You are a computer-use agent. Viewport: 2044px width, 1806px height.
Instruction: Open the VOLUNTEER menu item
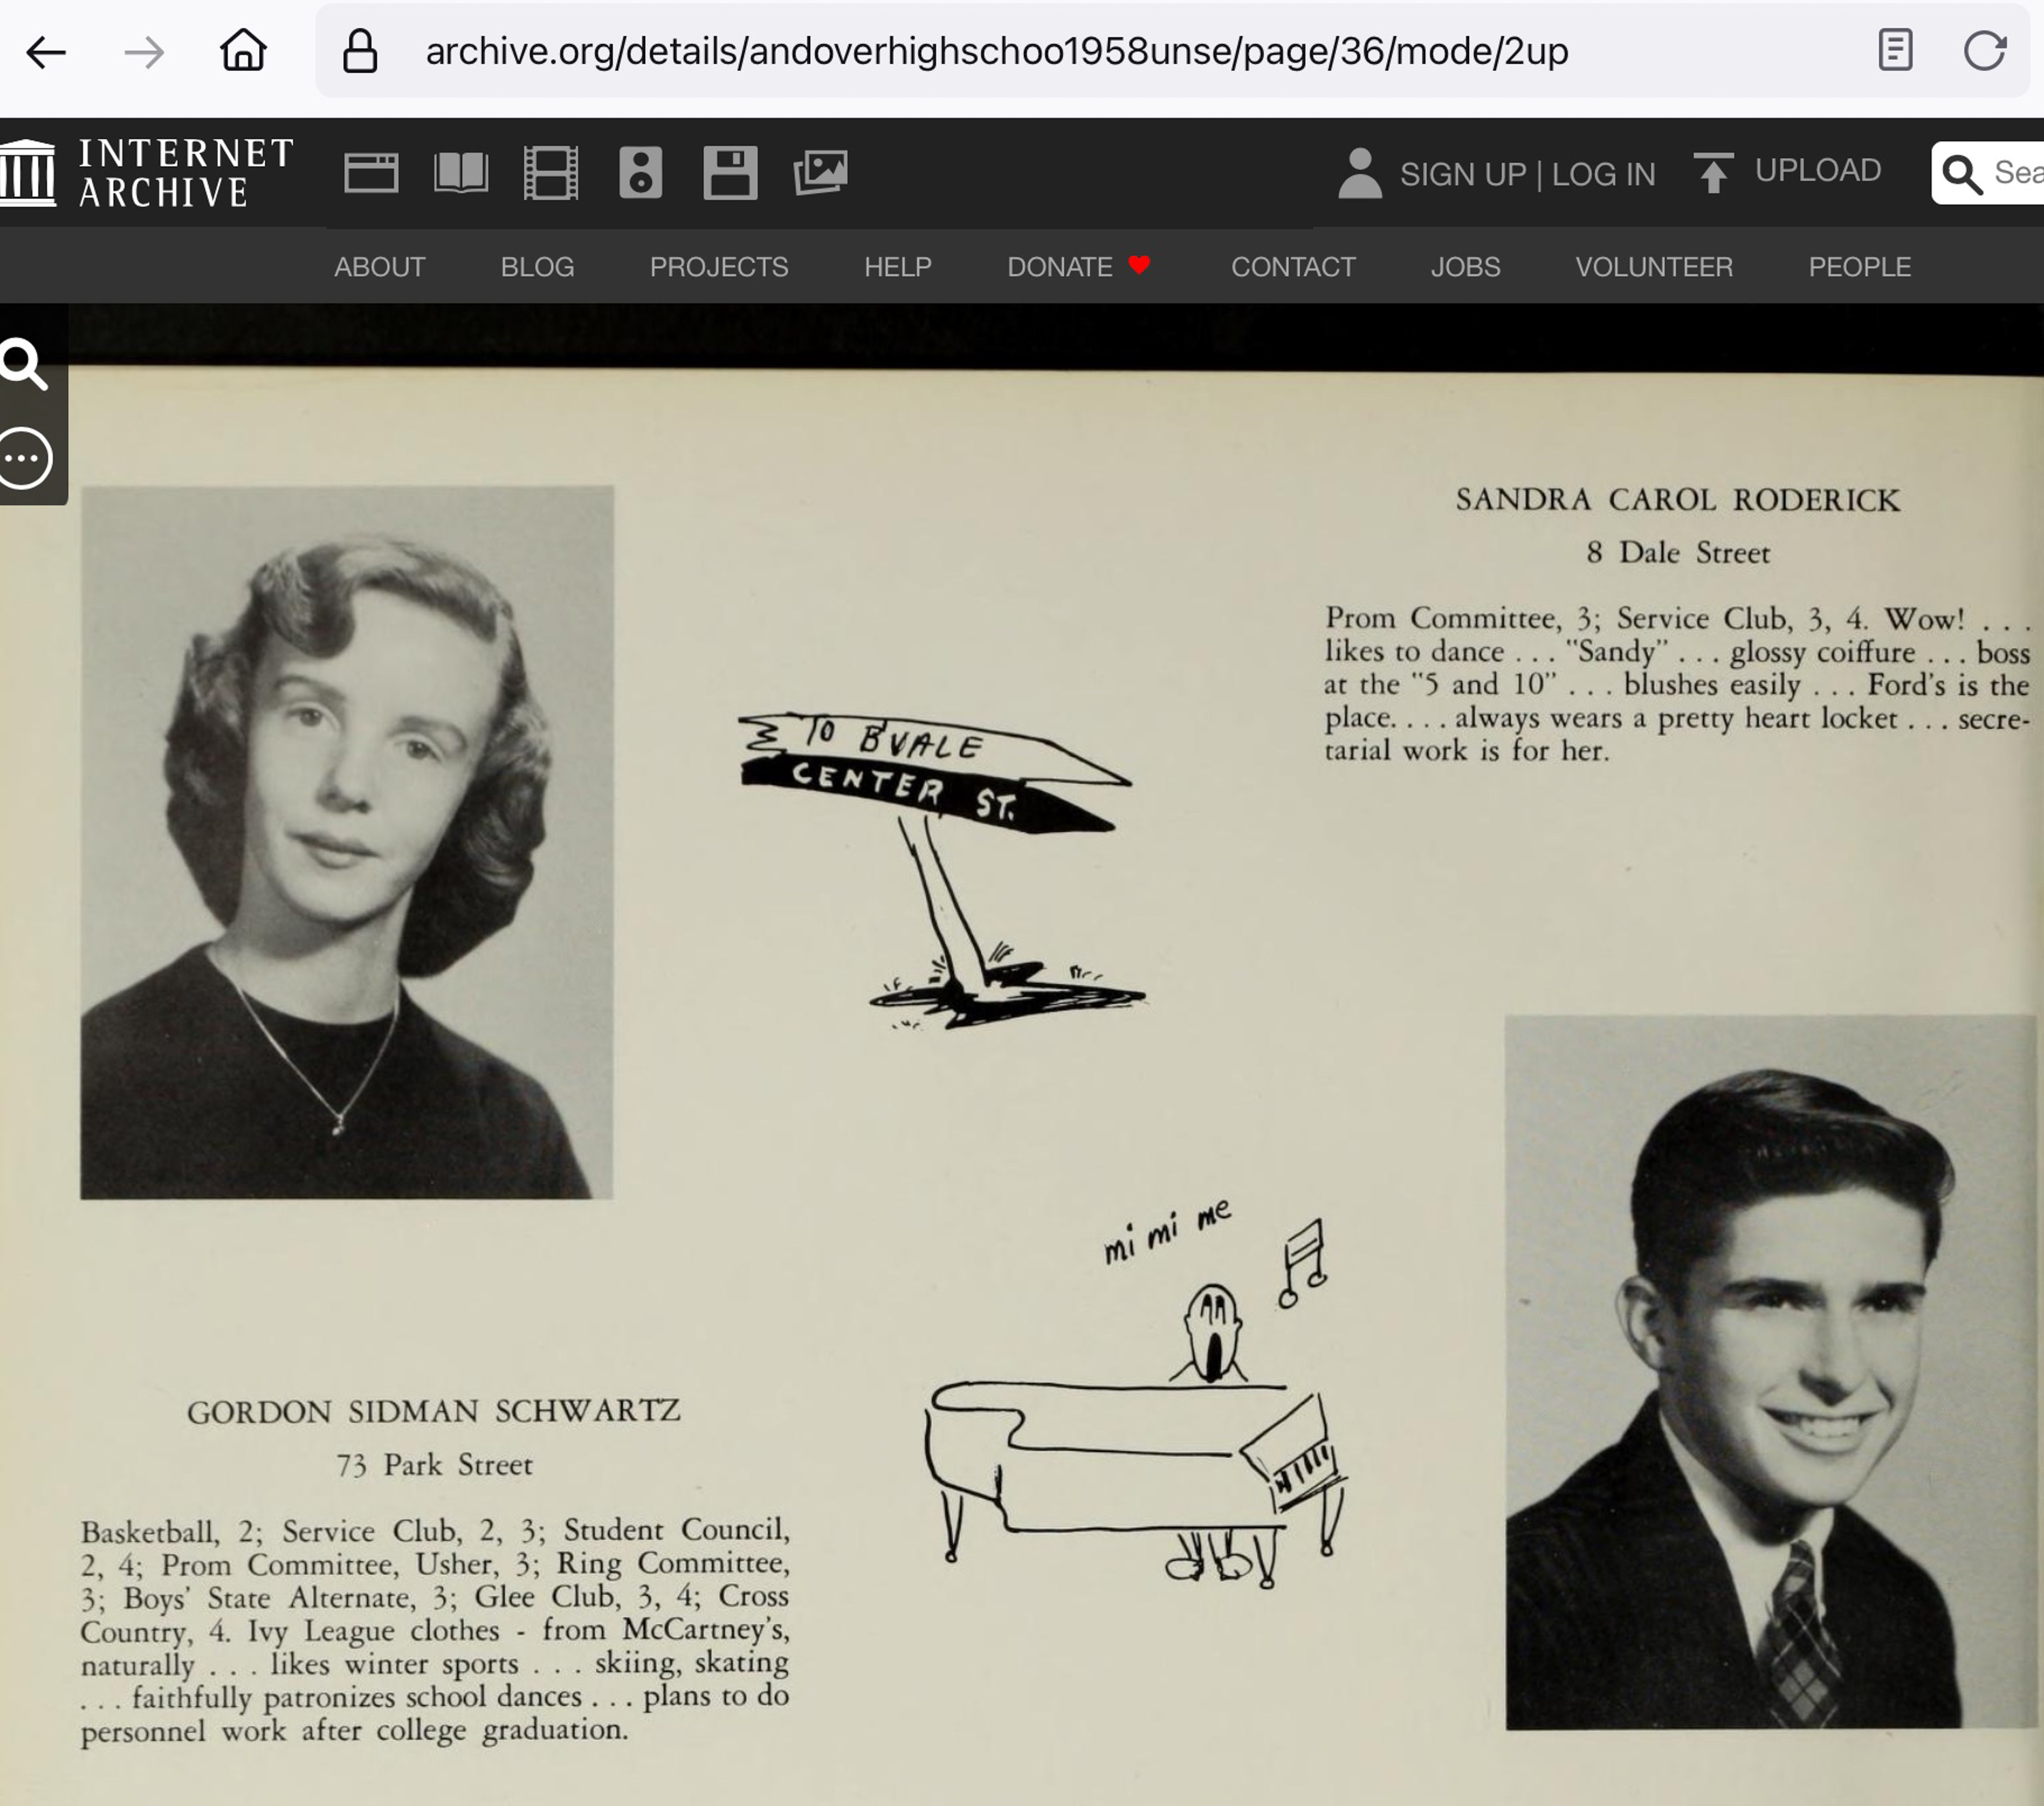pyautogui.click(x=1654, y=267)
